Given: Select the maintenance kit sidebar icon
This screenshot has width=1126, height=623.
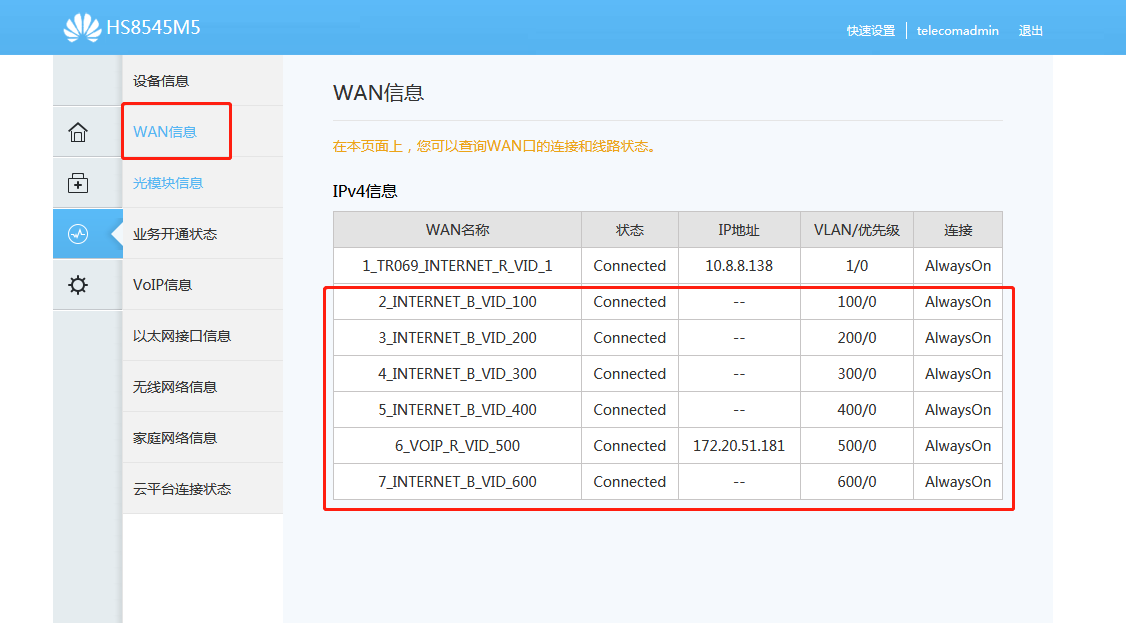Looking at the screenshot, I should pyautogui.click(x=78, y=183).
